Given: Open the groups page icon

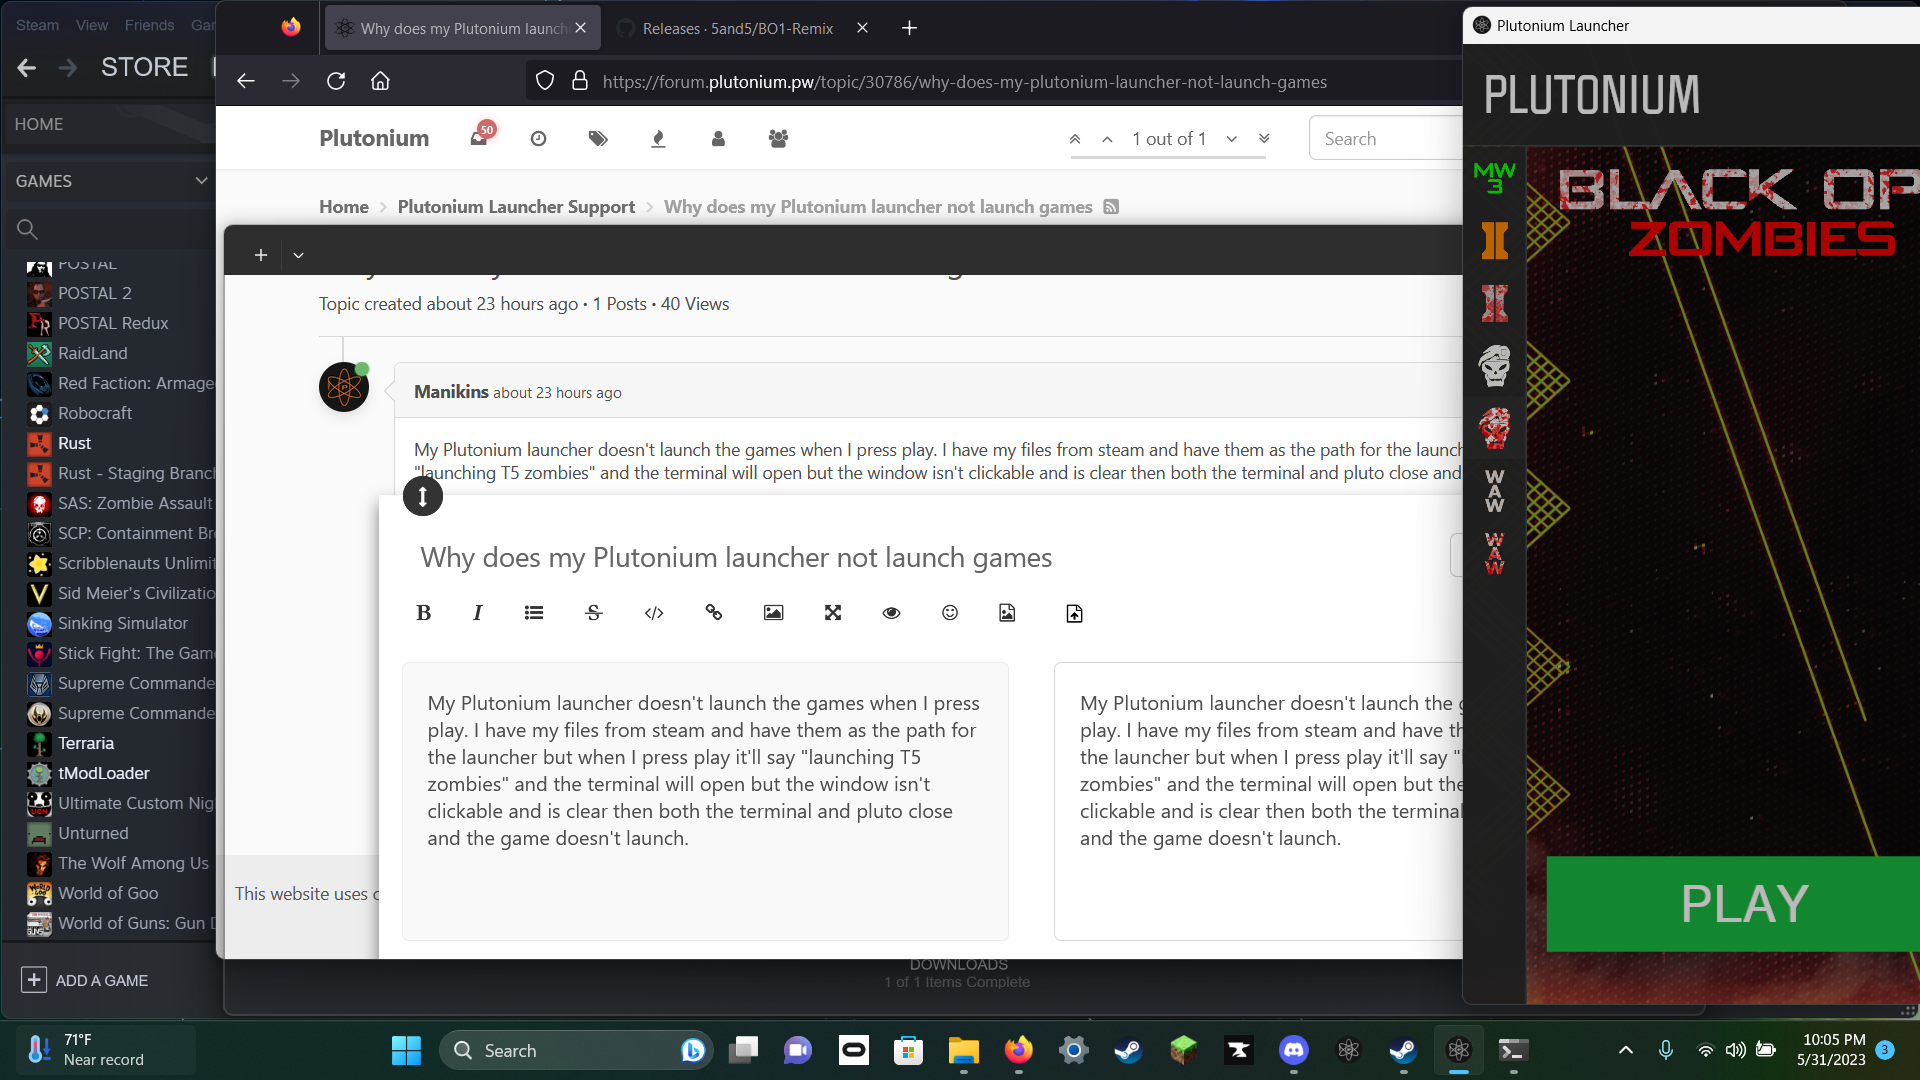Looking at the screenshot, I should click(778, 139).
